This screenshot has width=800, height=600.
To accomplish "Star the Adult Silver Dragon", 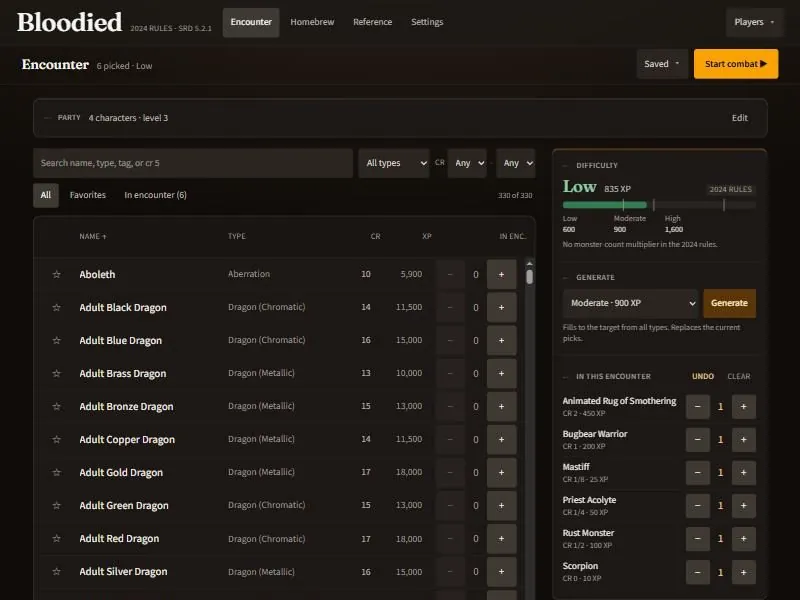I will pos(57,571).
